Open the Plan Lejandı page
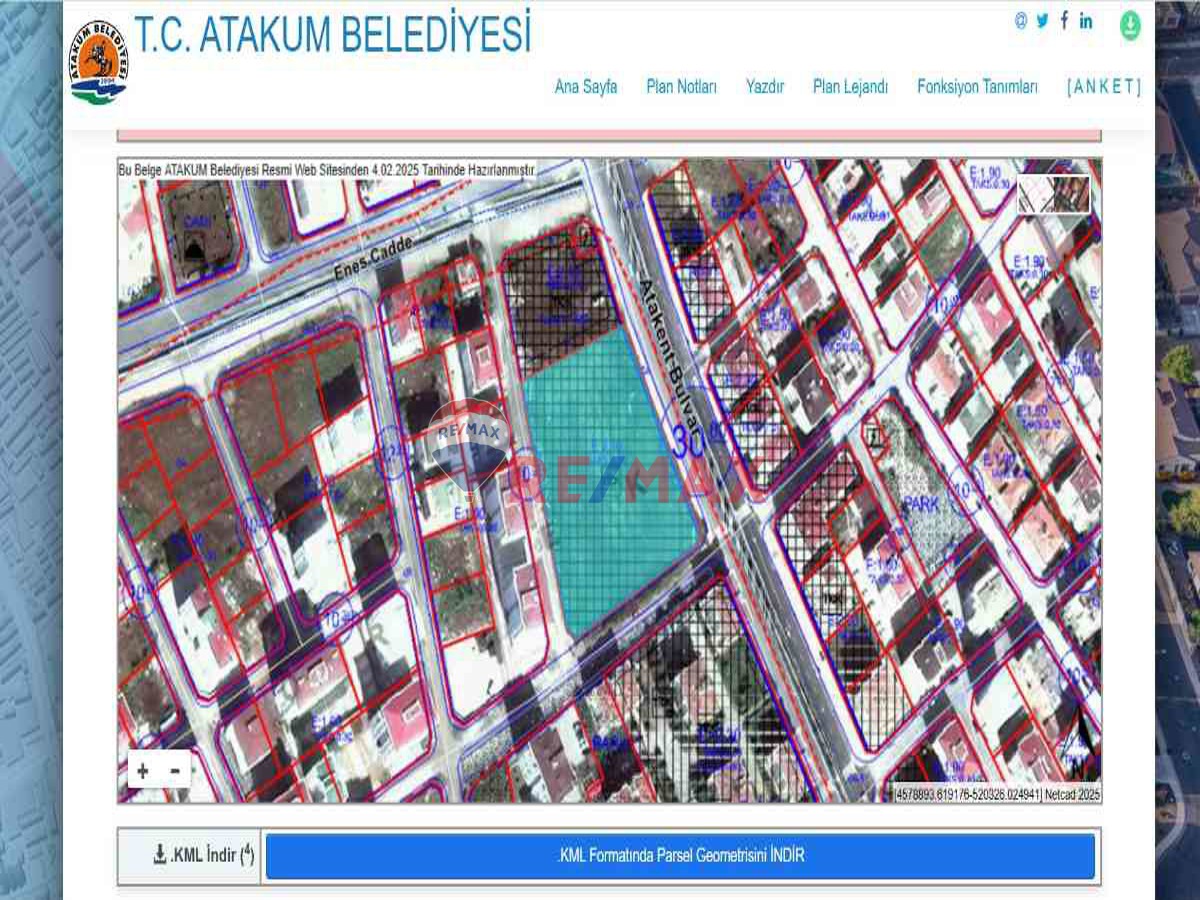This screenshot has height=900, width=1200. 850,87
